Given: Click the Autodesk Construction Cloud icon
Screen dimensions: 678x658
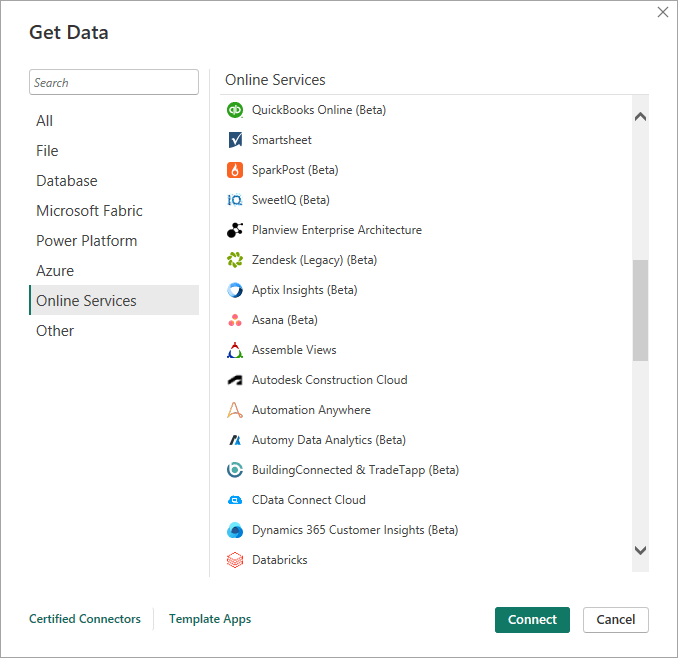Looking at the screenshot, I should click(x=235, y=380).
